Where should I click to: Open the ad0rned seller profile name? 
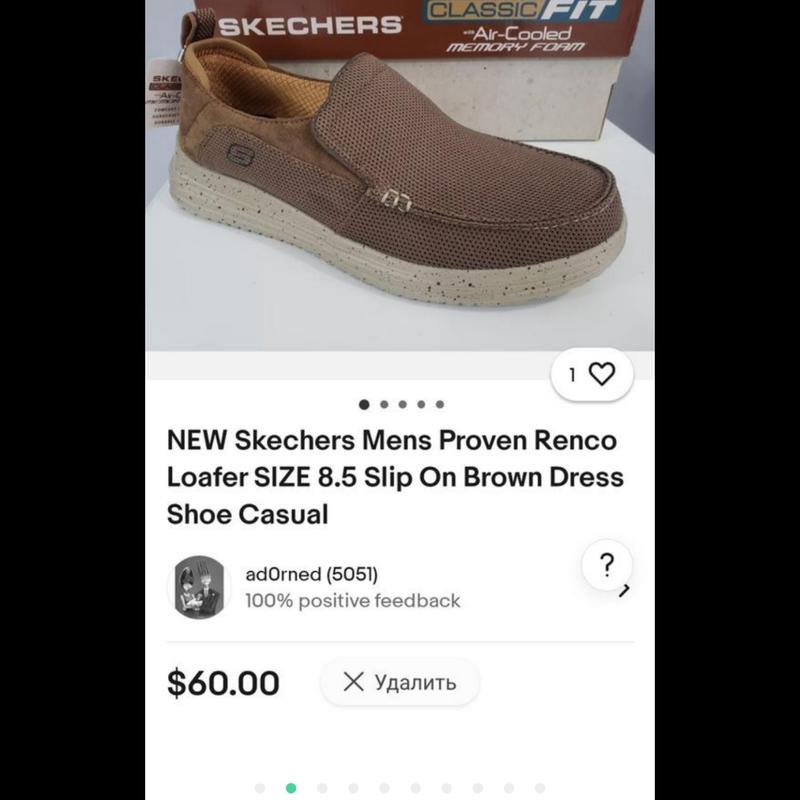click(311, 574)
